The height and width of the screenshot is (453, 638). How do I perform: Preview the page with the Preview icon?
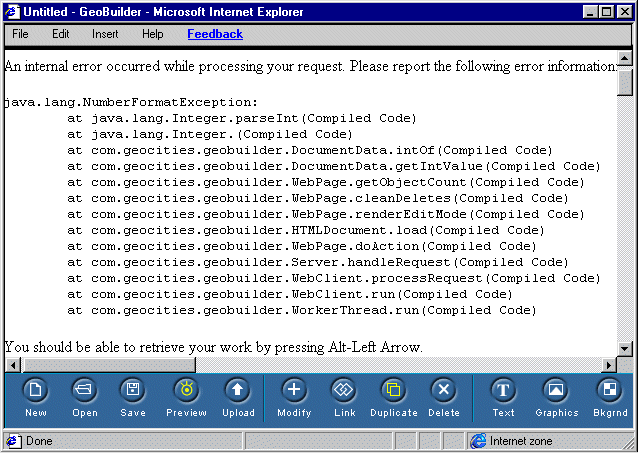tap(186, 390)
